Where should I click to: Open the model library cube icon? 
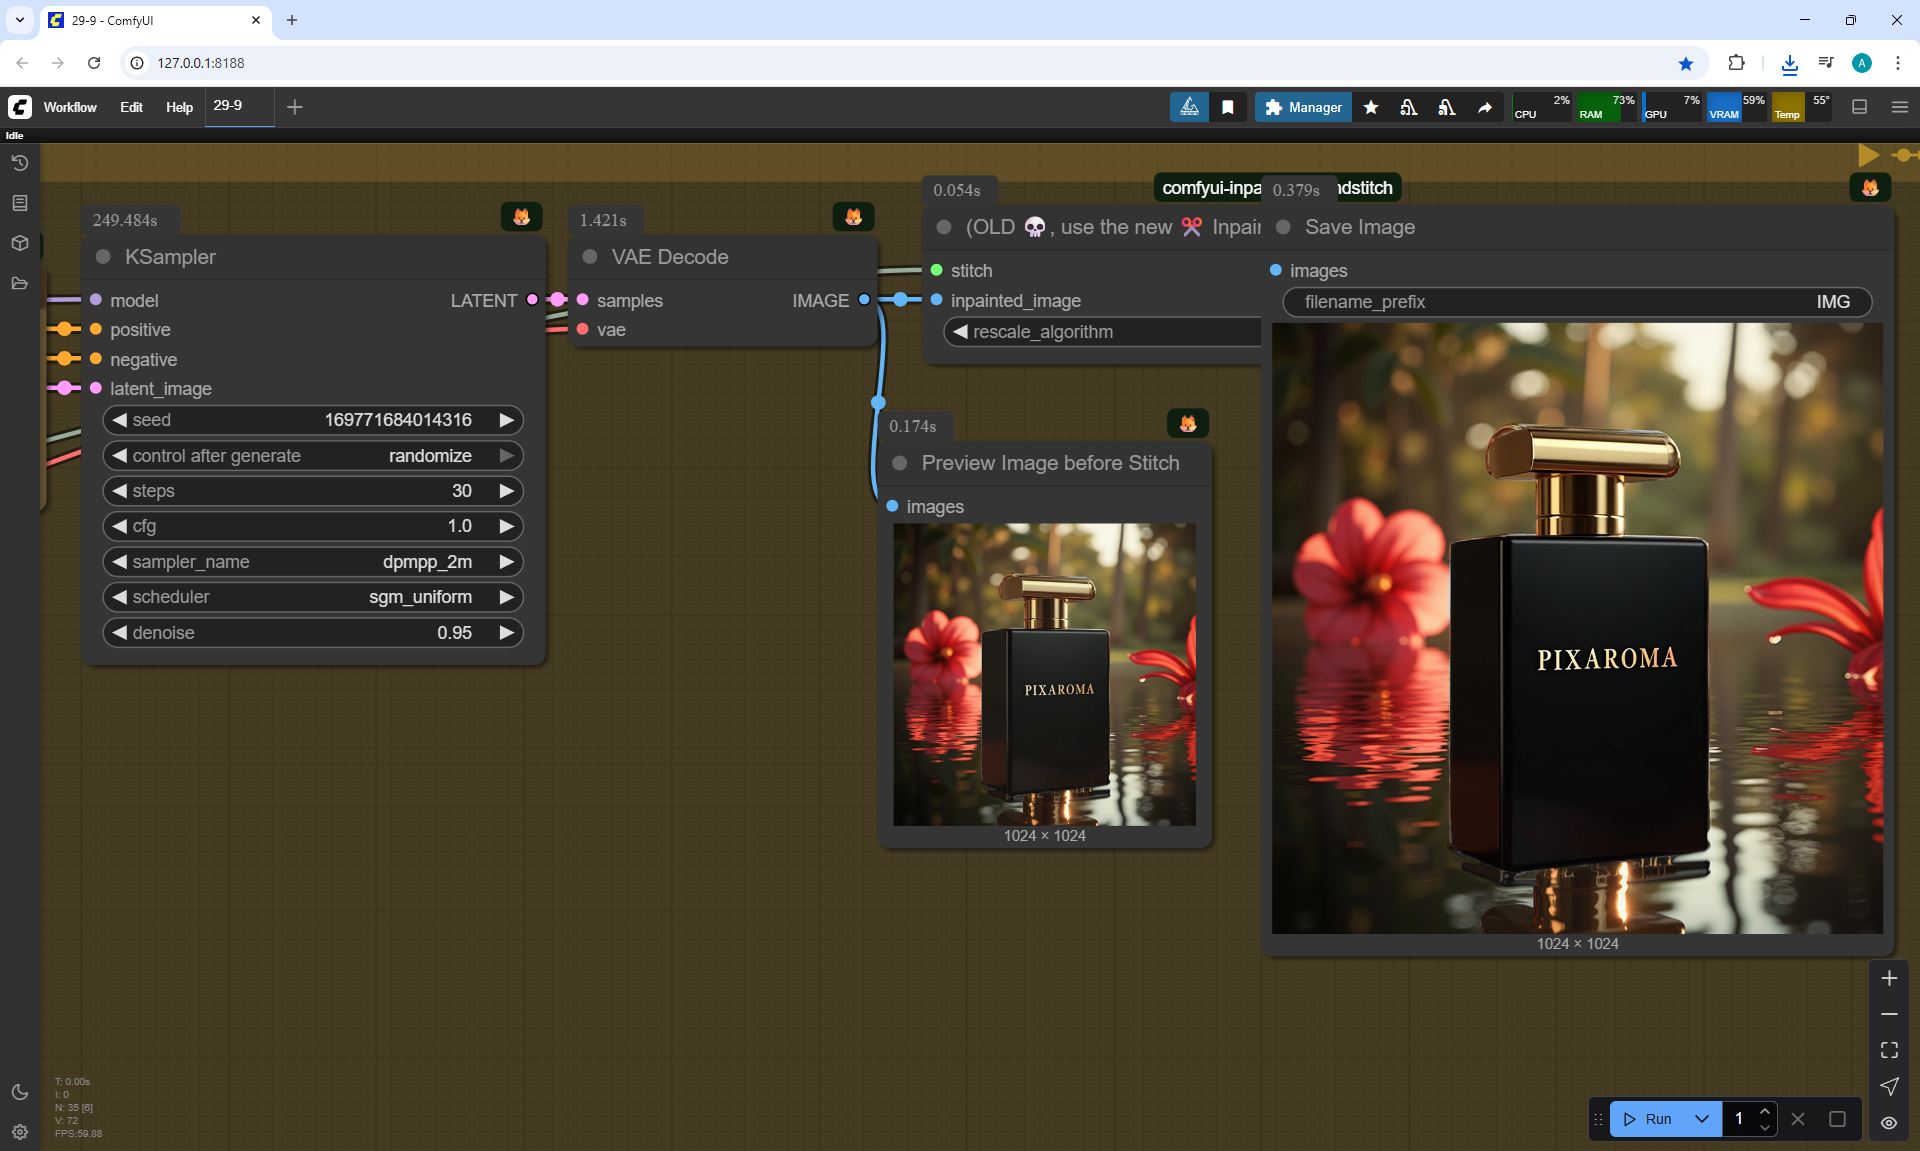pyautogui.click(x=19, y=243)
